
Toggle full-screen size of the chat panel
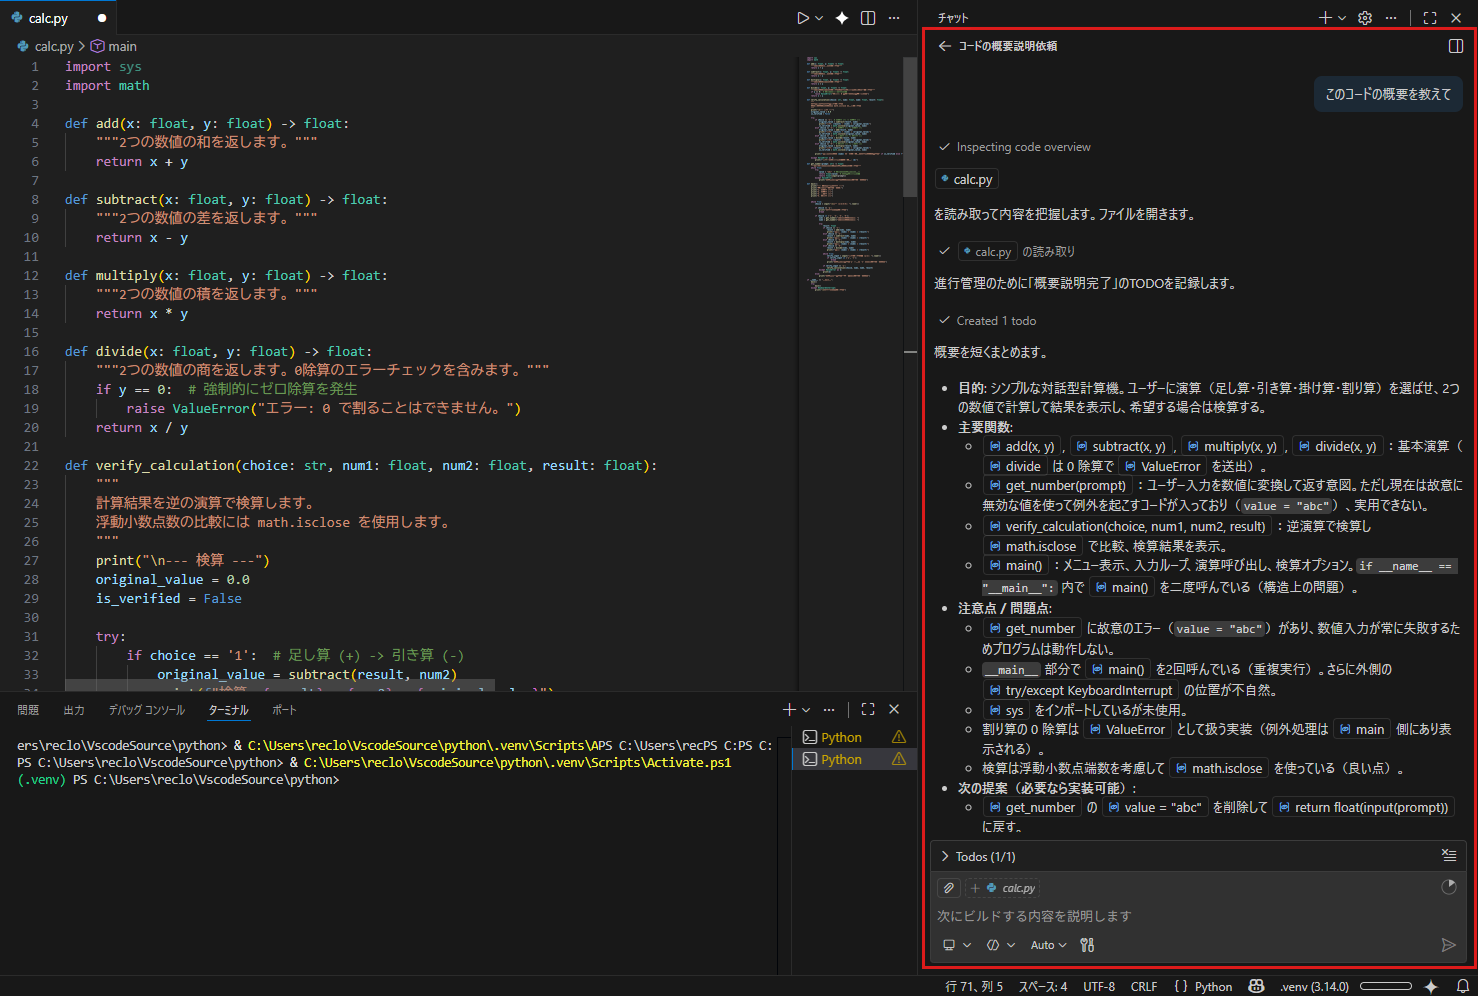tap(1430, 18)
